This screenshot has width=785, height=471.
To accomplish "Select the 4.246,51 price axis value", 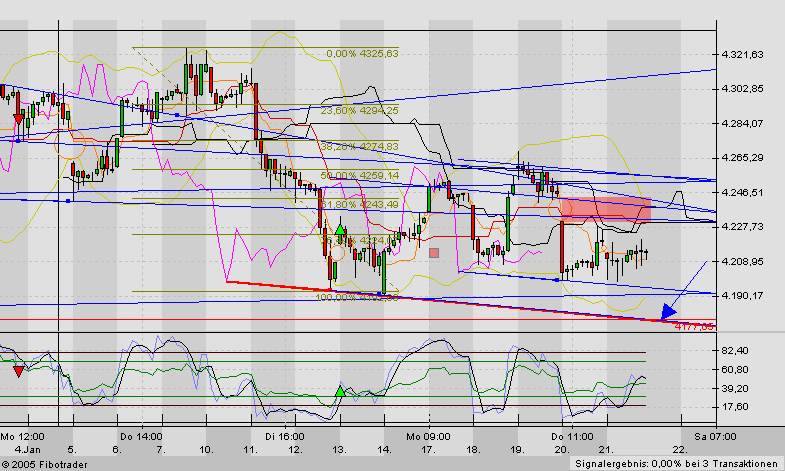I will pos(742,193).
